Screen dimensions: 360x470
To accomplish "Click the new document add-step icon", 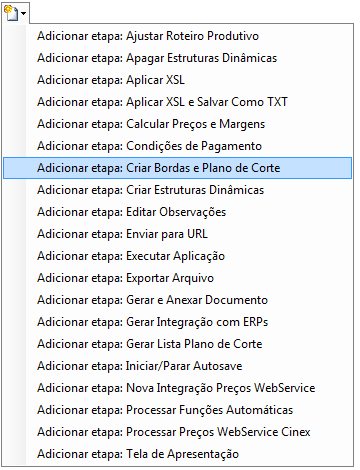I will pos(11,13).
